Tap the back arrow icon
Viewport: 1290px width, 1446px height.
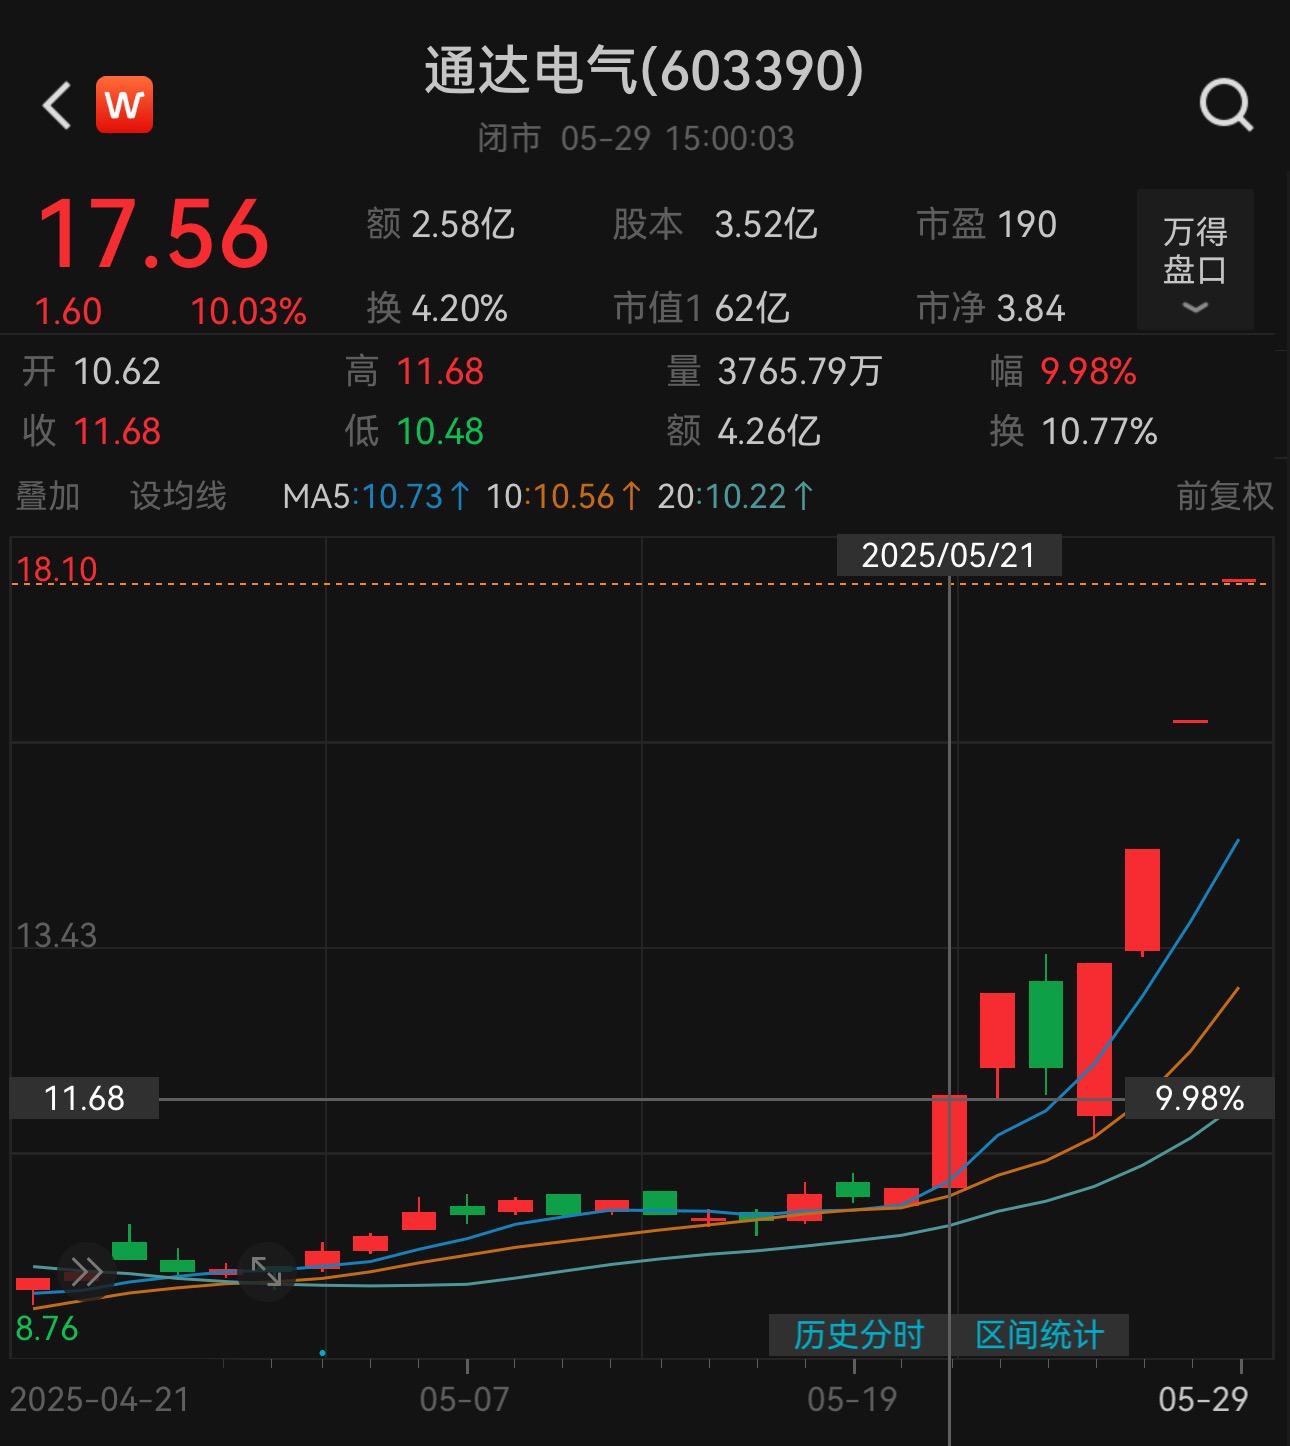click(57, 105)
